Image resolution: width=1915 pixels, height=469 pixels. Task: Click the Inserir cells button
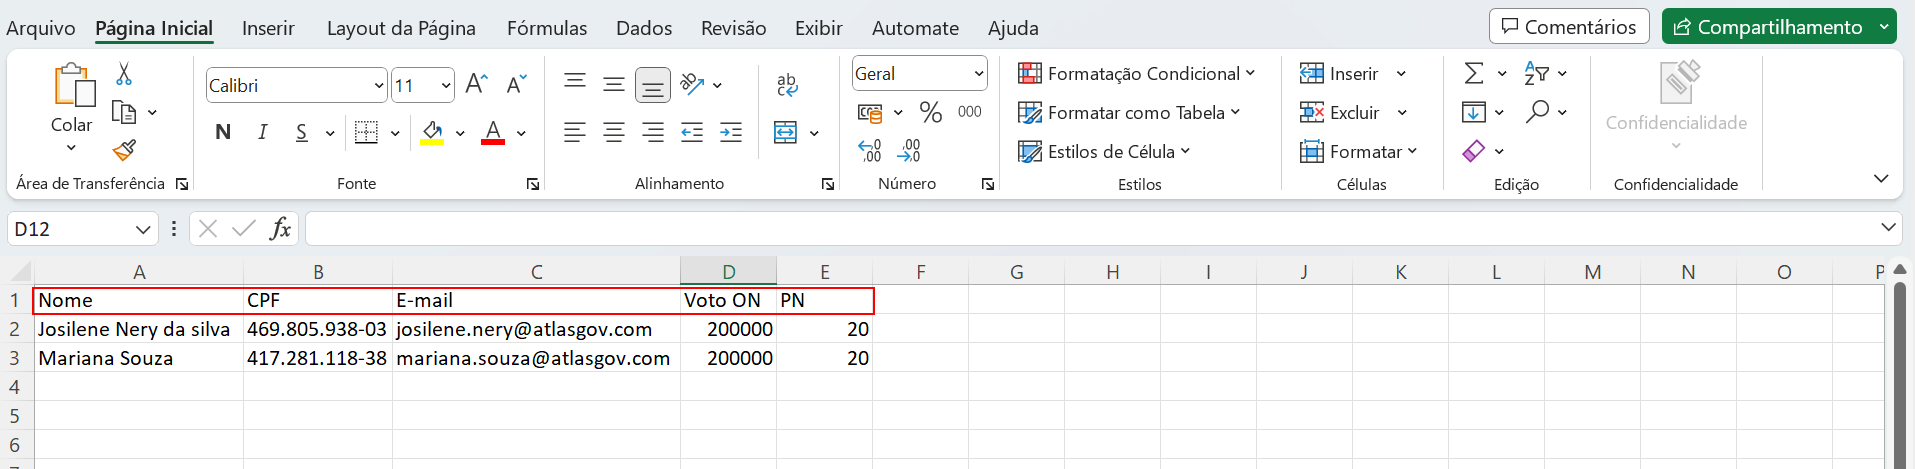pyautogui.click(x=1340, y=73)
